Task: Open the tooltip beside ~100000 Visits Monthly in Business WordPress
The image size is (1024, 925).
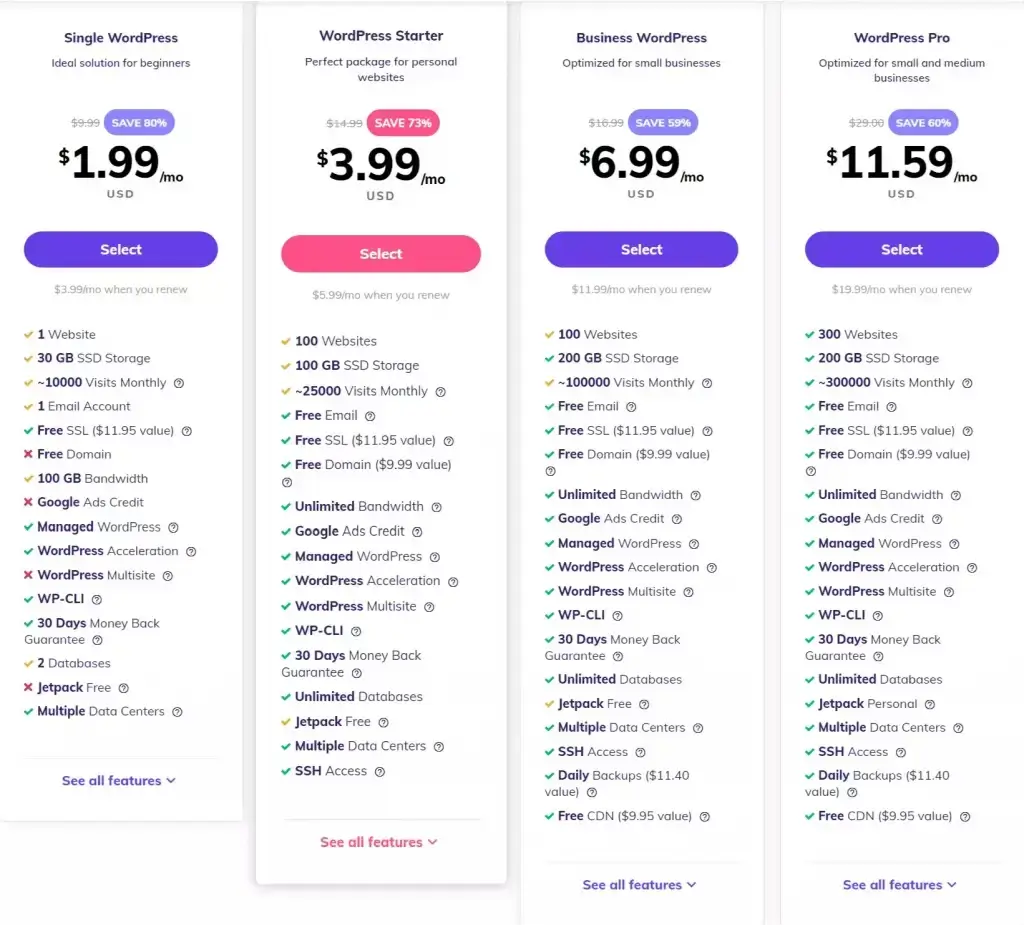Action: 708,382
